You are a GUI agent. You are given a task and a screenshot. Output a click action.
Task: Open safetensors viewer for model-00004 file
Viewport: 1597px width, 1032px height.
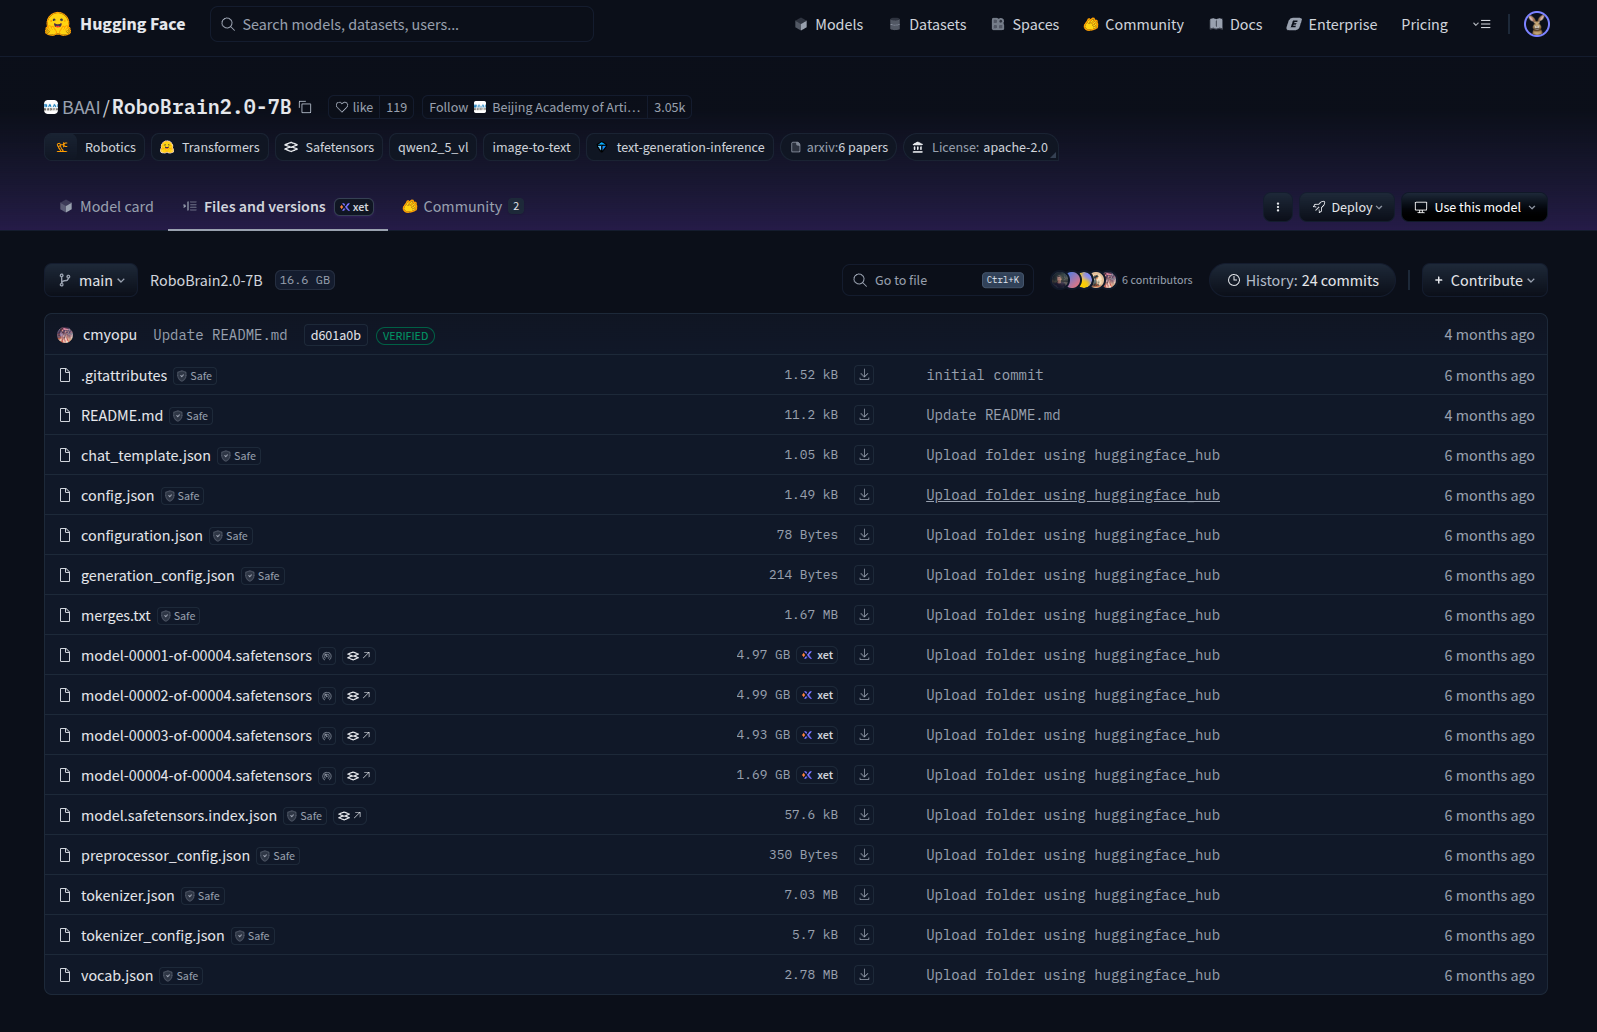[x=358, y=776]
